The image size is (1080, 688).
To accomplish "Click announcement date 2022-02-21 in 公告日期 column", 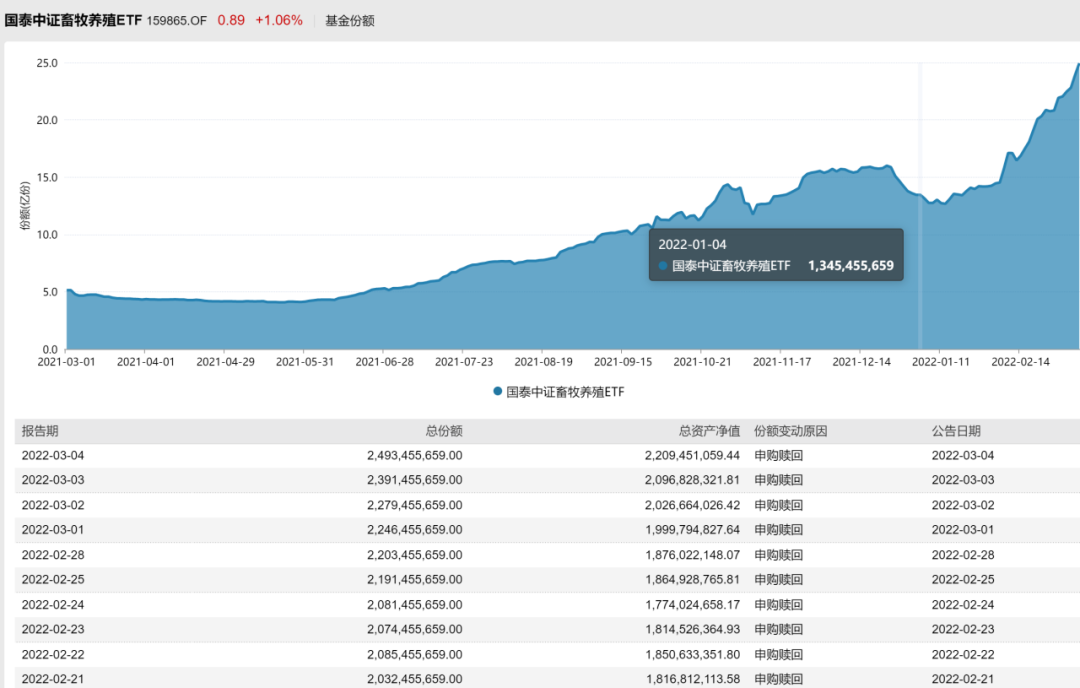I will point(963,679).
